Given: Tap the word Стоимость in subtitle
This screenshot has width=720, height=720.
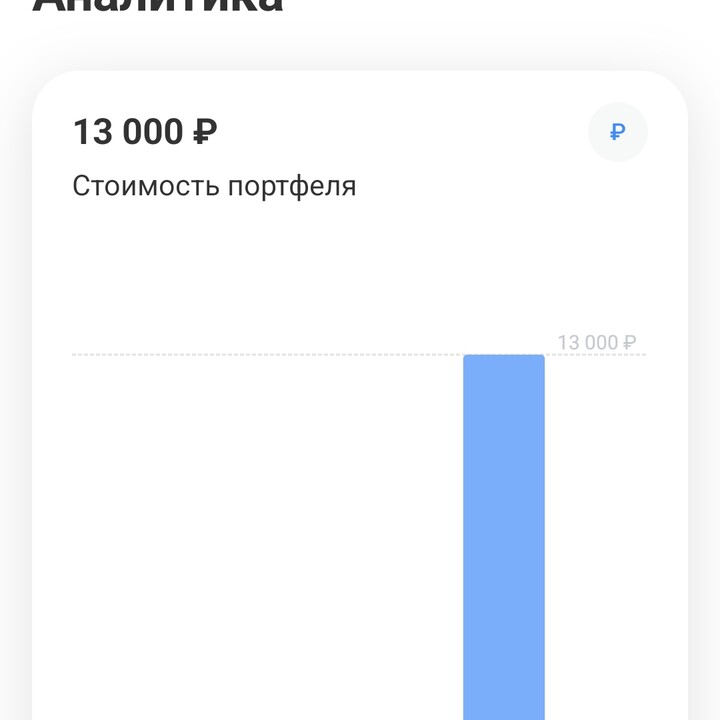Looking at the screenshot, I should point(146,186).
